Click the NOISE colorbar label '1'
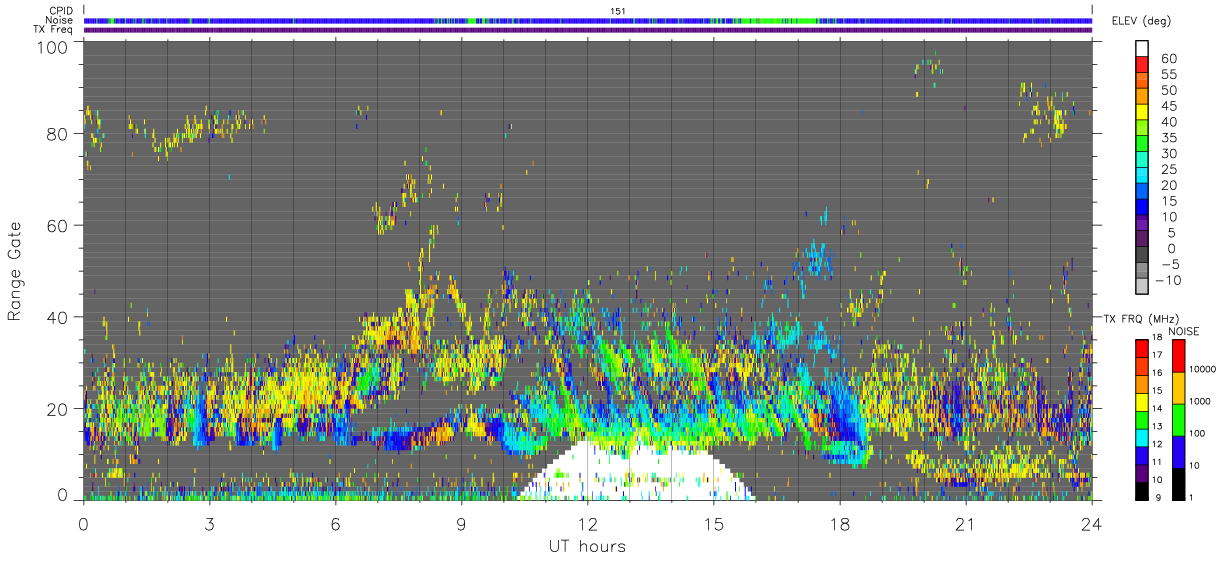Image resolution: width=1228 pixels, height=567 pixels. click(1191, 497)
